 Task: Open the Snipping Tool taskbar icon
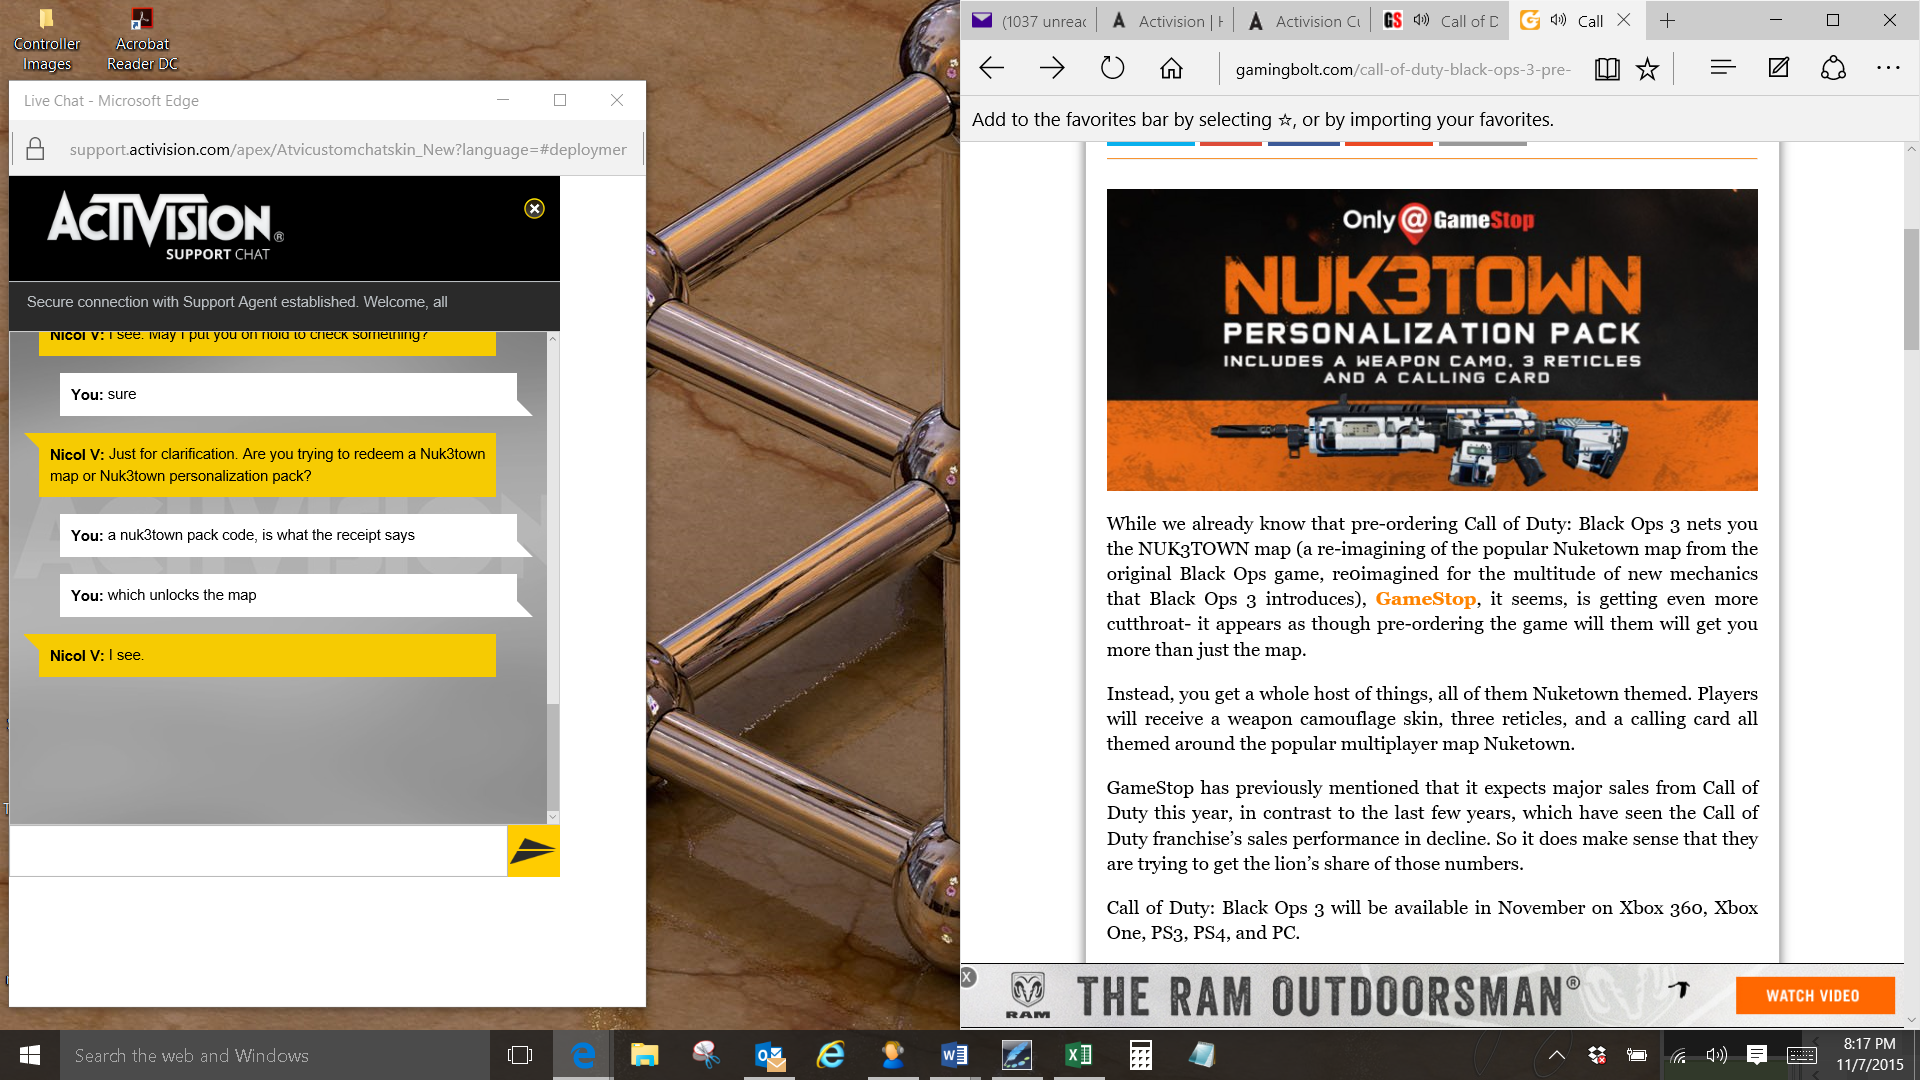(706, 1055)
